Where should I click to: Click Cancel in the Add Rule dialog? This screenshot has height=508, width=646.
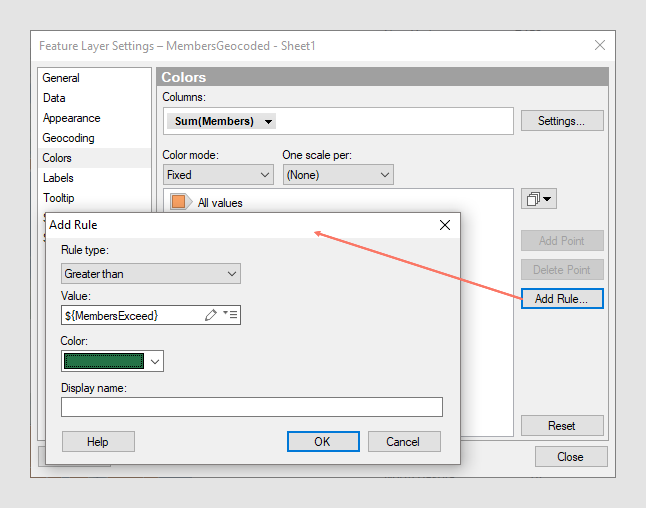(404, 442)
